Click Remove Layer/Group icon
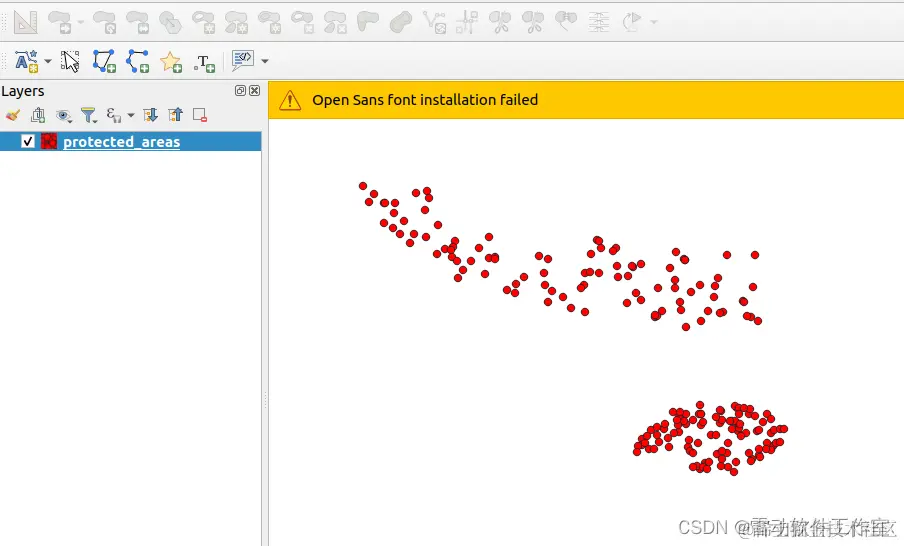The width and height of the screenshot is (904, 546). point(200,115)
